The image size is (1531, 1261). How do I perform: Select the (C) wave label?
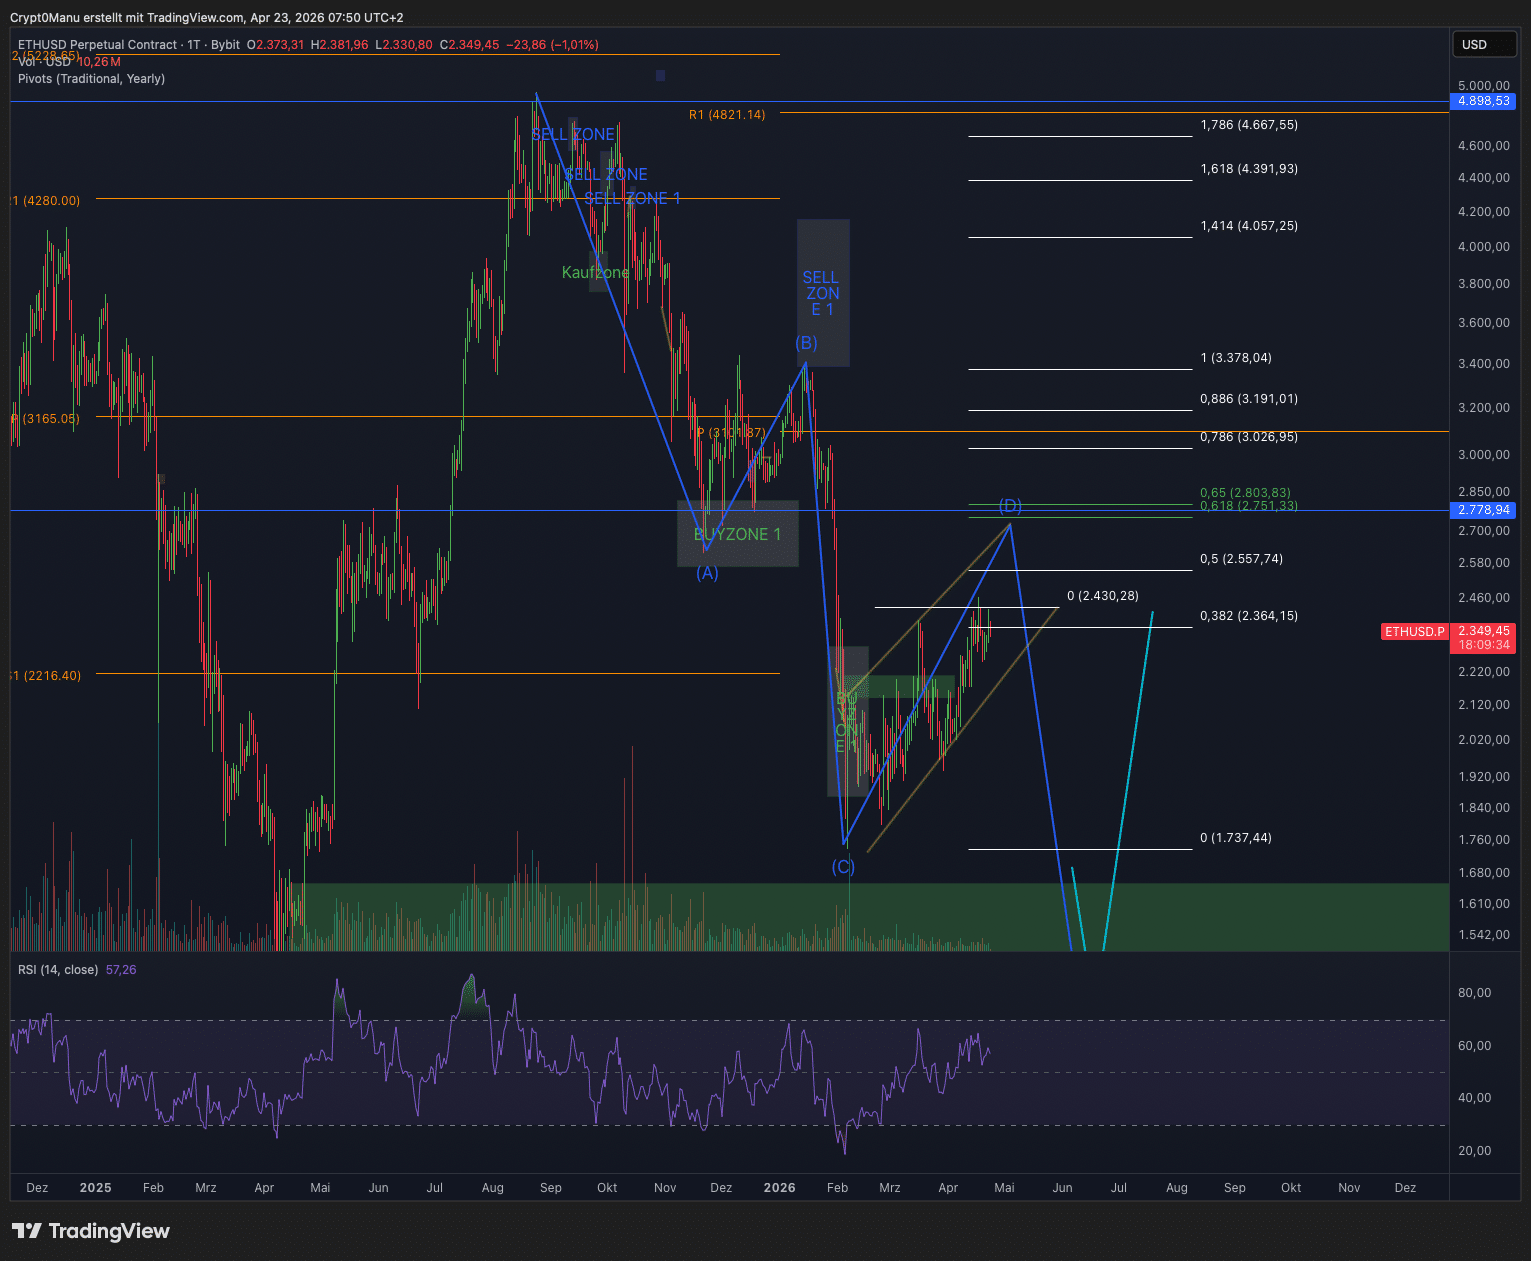[x=843, y=867]
